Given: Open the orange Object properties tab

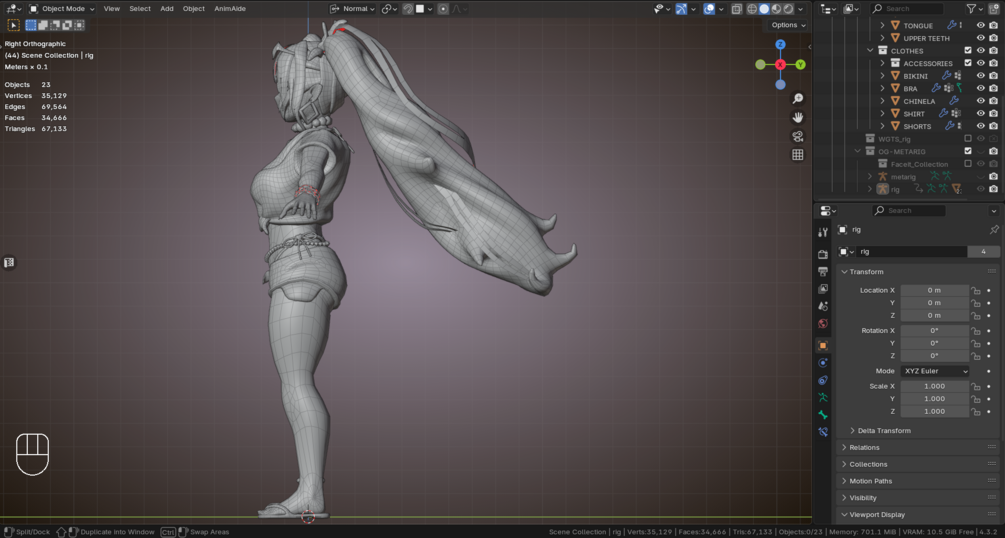Looking at the screenshot, I should pos(823,346).
